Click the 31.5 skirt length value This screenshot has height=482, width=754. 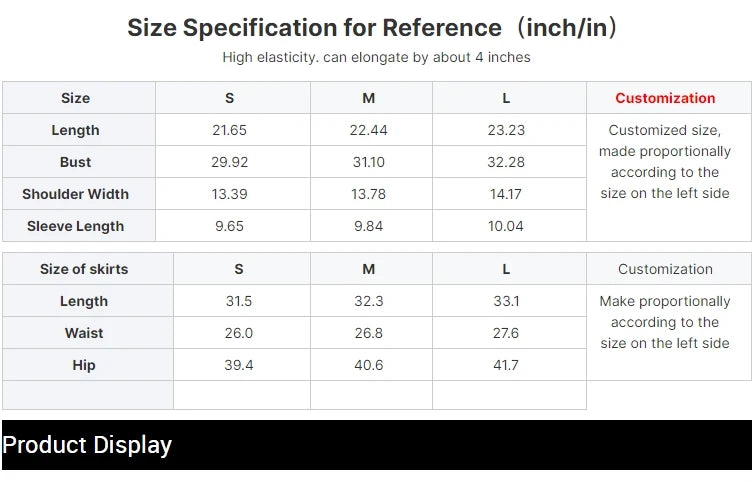click(239, 301)
